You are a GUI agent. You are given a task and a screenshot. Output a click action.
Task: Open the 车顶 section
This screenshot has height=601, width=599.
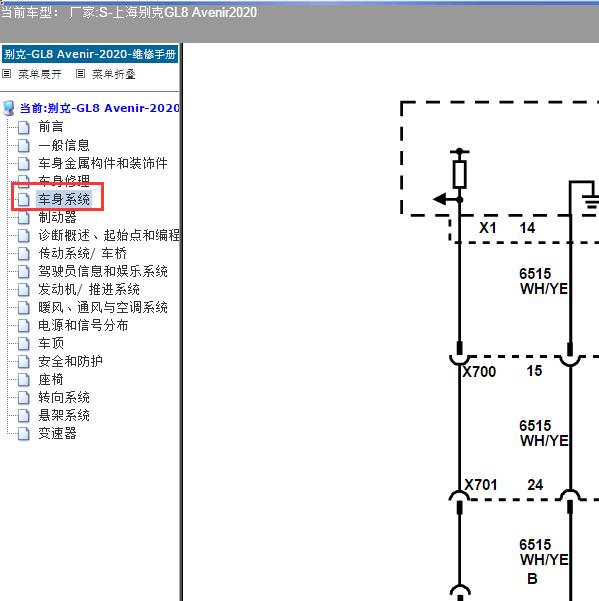click(x=51, y=343)
